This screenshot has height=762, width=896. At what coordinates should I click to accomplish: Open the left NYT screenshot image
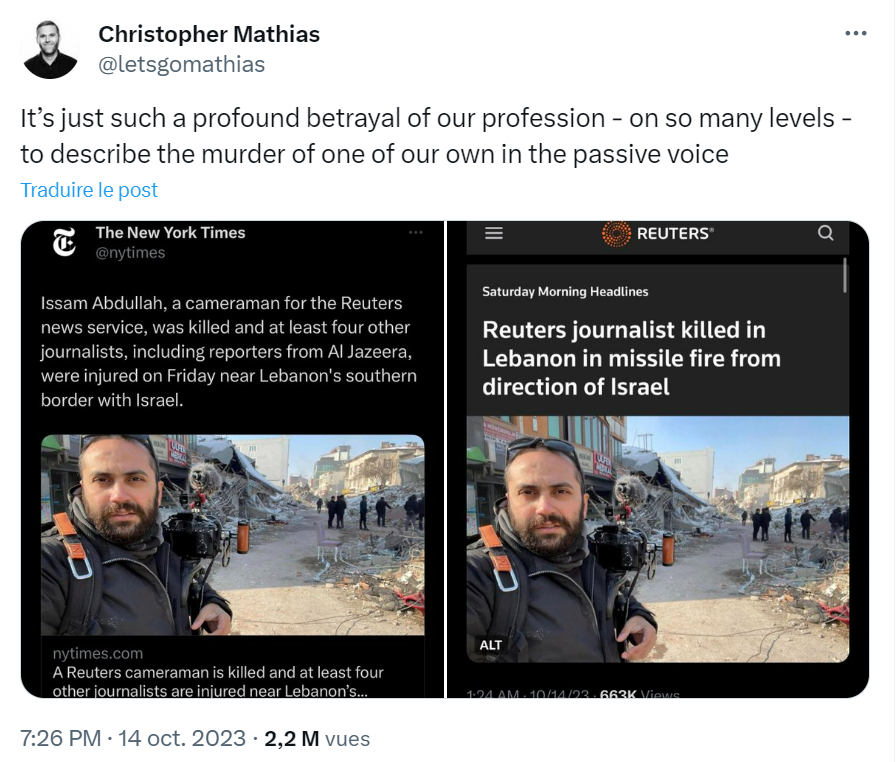click(x=232, y=460)
